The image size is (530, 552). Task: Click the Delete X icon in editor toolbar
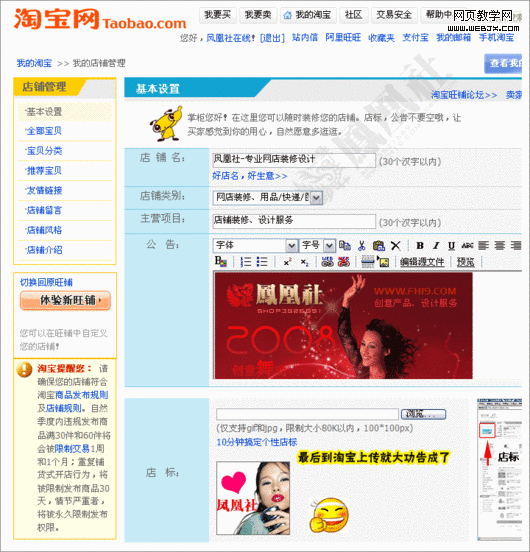coord(396,245)
